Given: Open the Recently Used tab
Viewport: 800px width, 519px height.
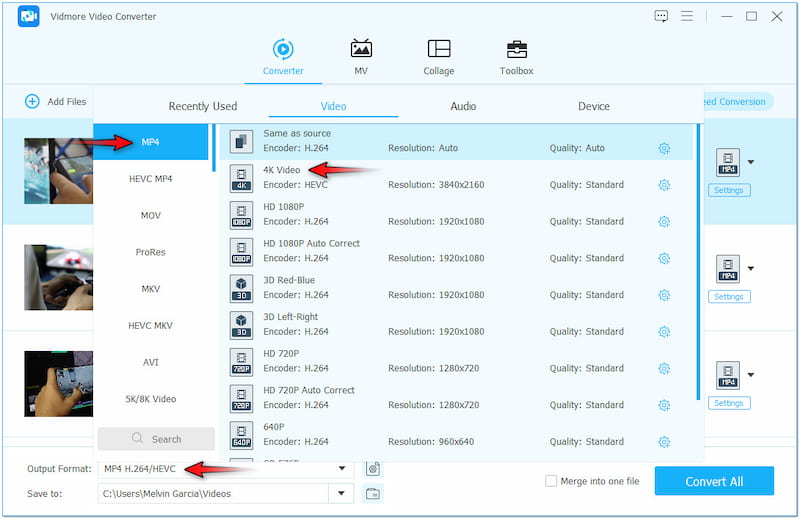Looking at the screenshot, I should point(203,106).
